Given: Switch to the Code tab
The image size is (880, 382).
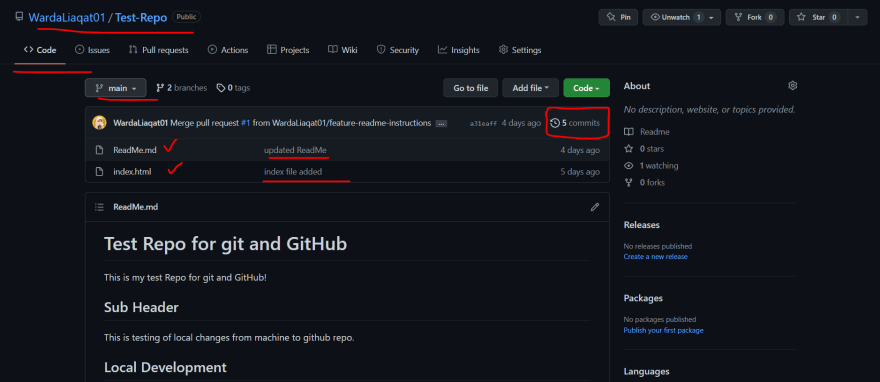Looking at the screenshot, I should (x=40, y=50).
